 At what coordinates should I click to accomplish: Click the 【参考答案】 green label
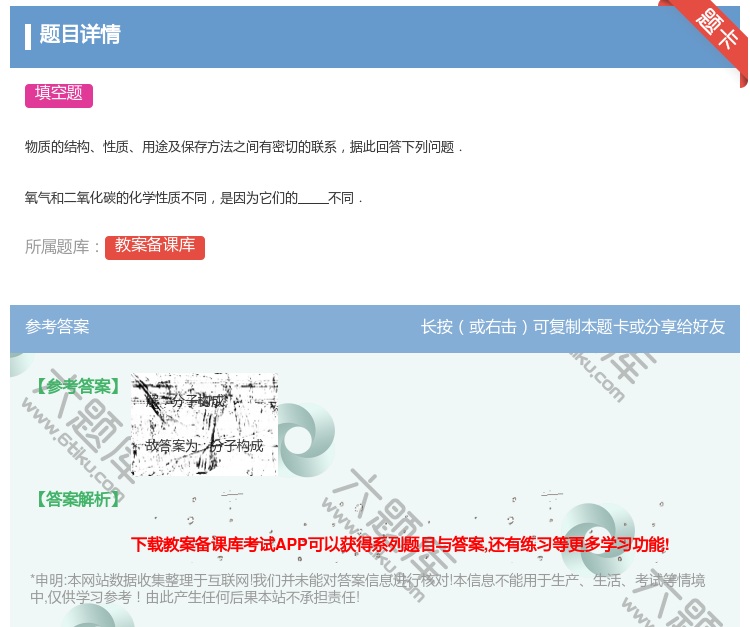point(78,386)
